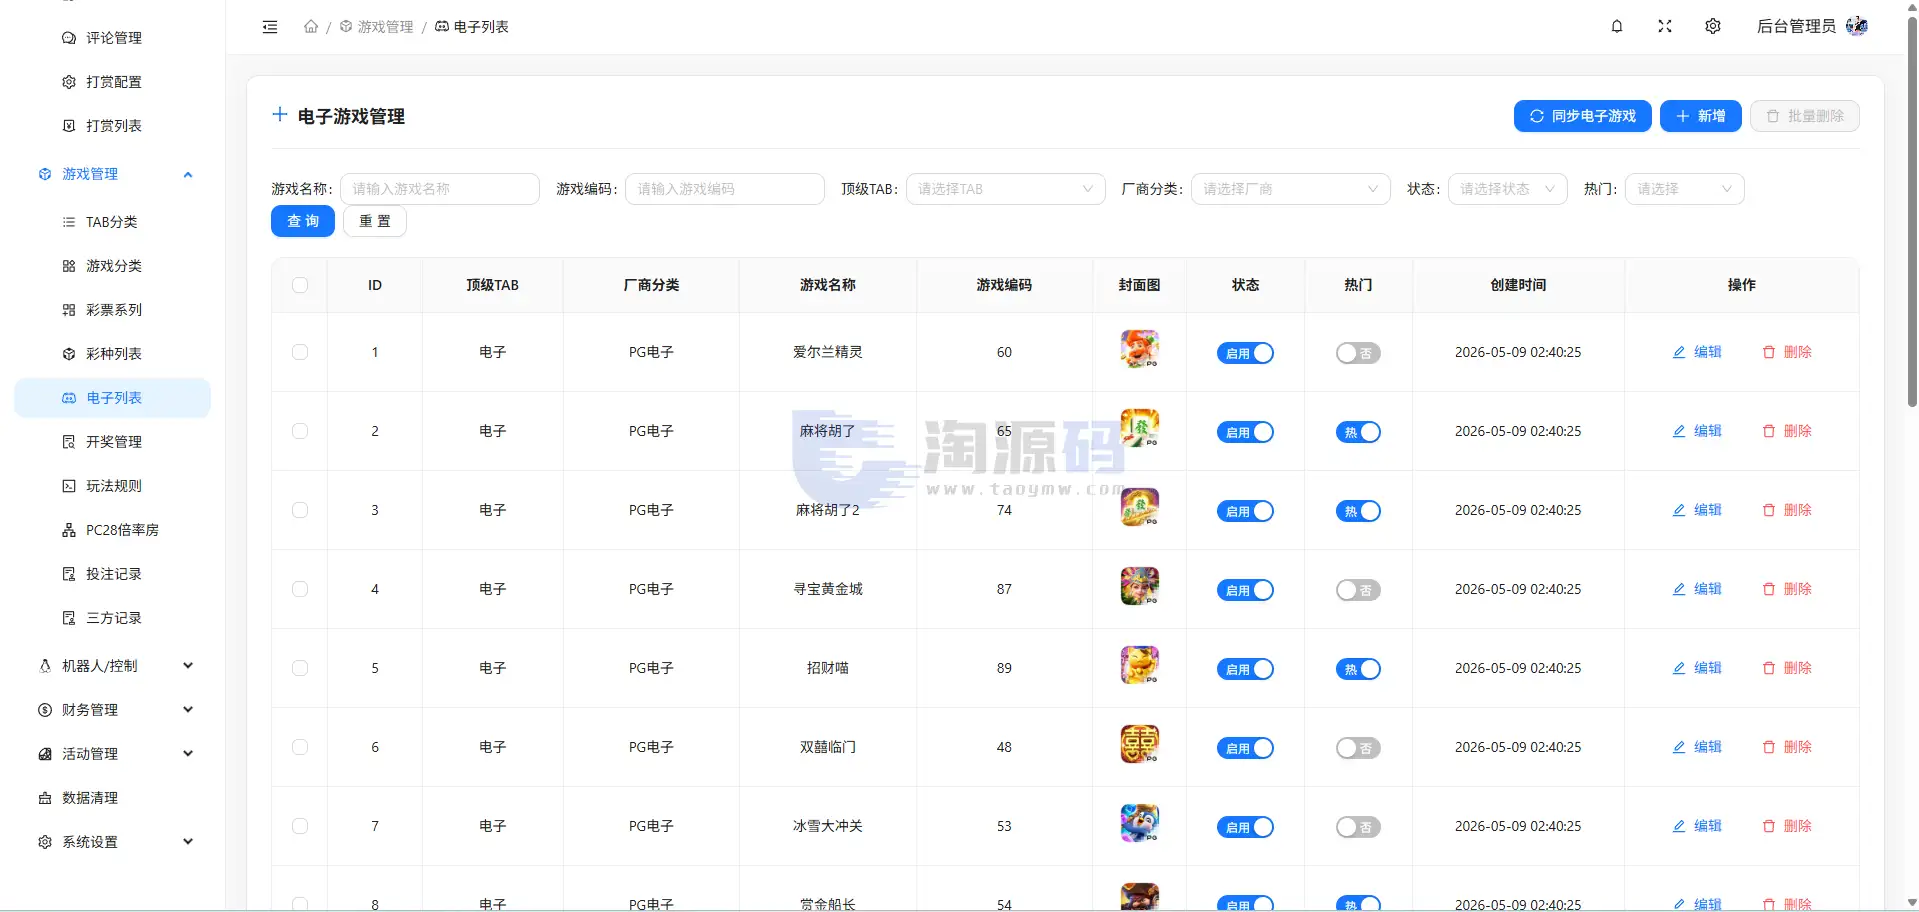Click the sidebar collapse hamburger icon

click(270, 27)
